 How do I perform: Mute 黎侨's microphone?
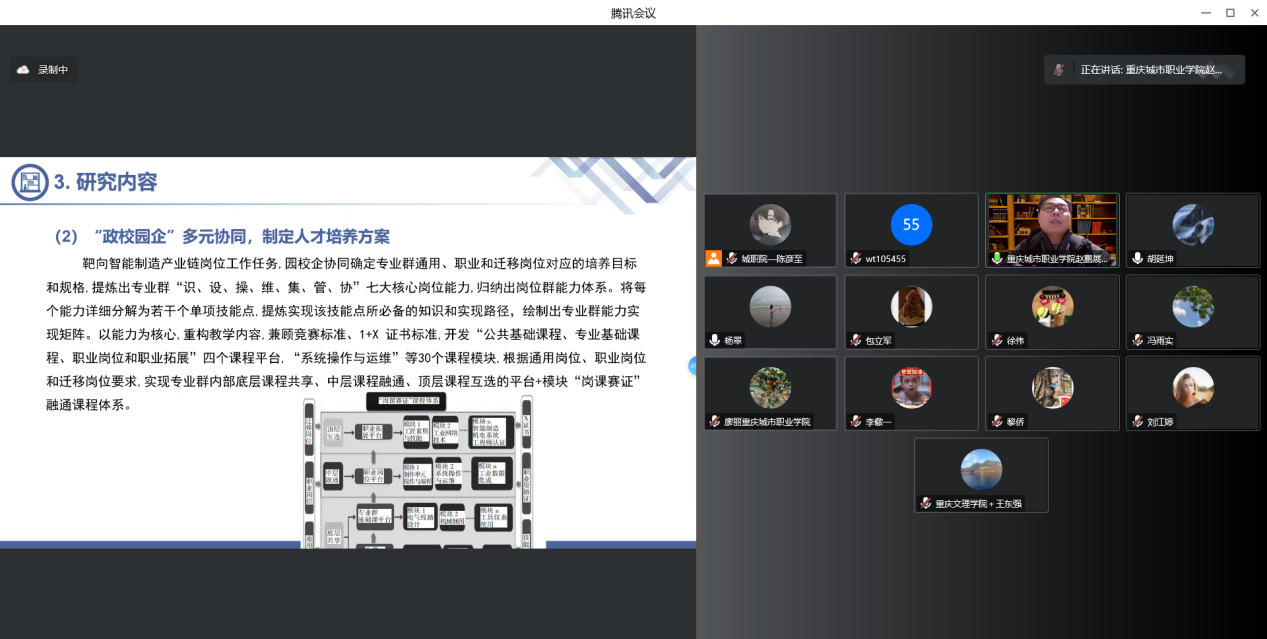click(x=995, y=419)
